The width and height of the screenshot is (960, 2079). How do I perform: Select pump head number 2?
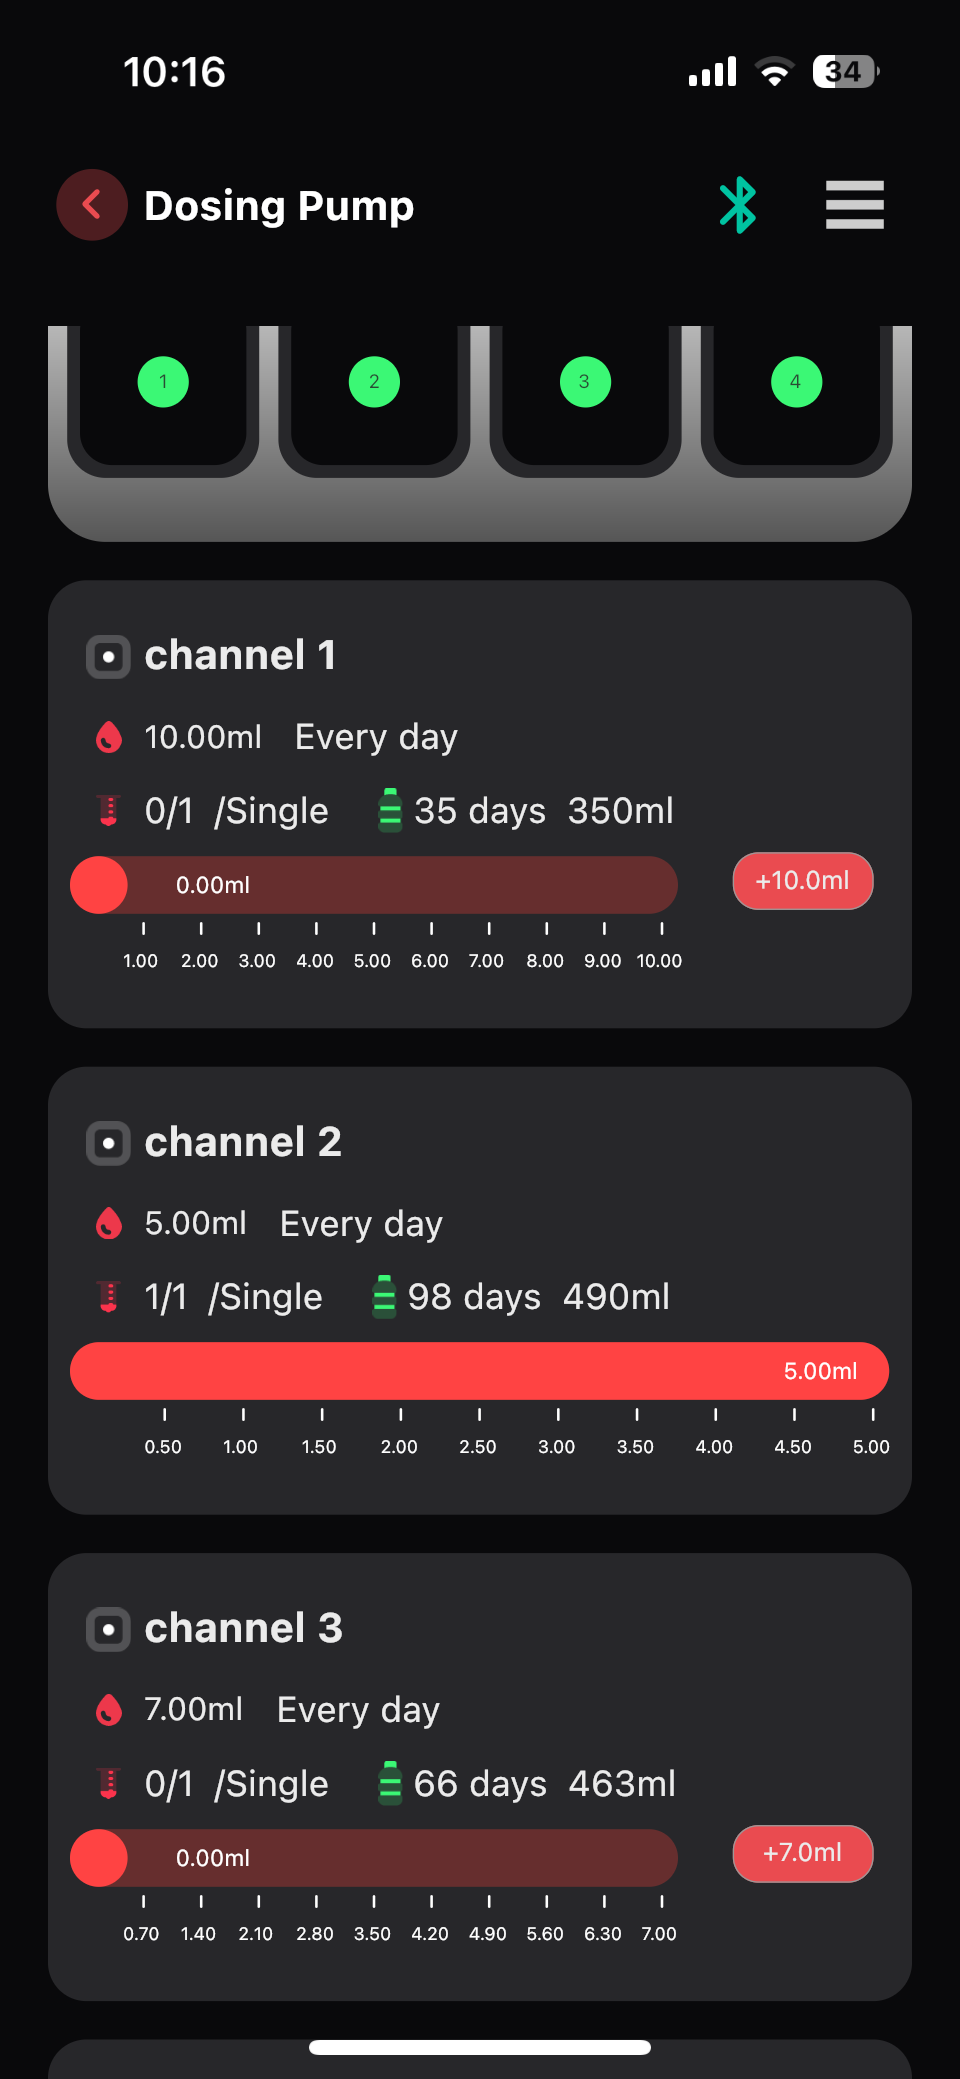click(x=374, y=382)
